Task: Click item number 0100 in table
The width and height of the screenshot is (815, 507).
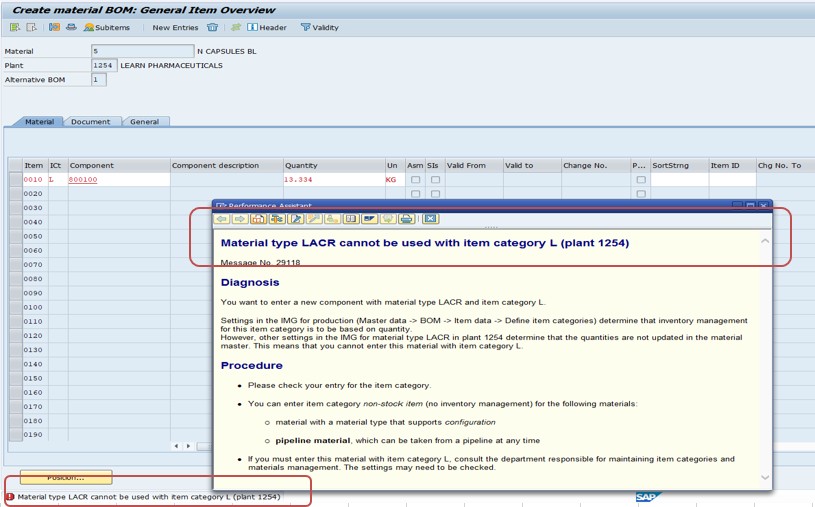Action: [33, 307]
